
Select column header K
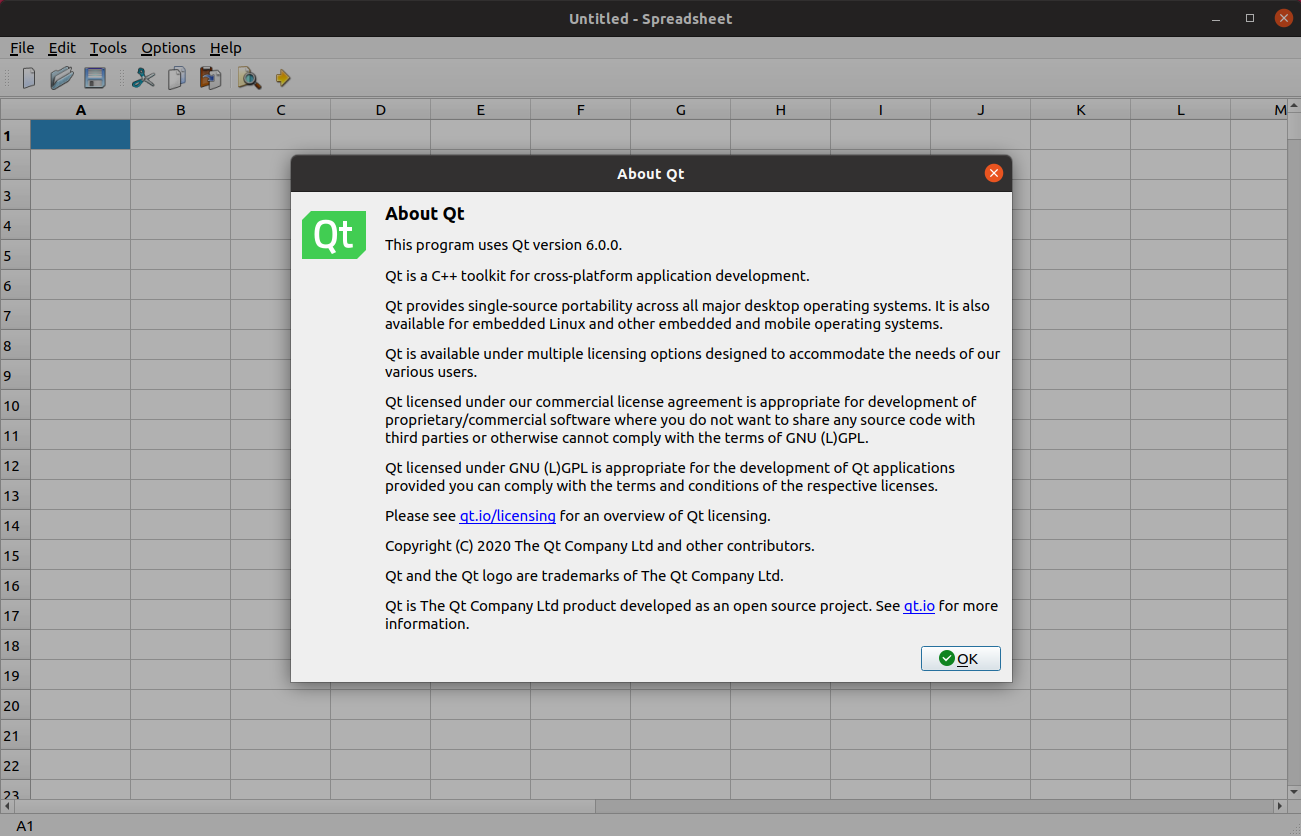click(1080, 110)
